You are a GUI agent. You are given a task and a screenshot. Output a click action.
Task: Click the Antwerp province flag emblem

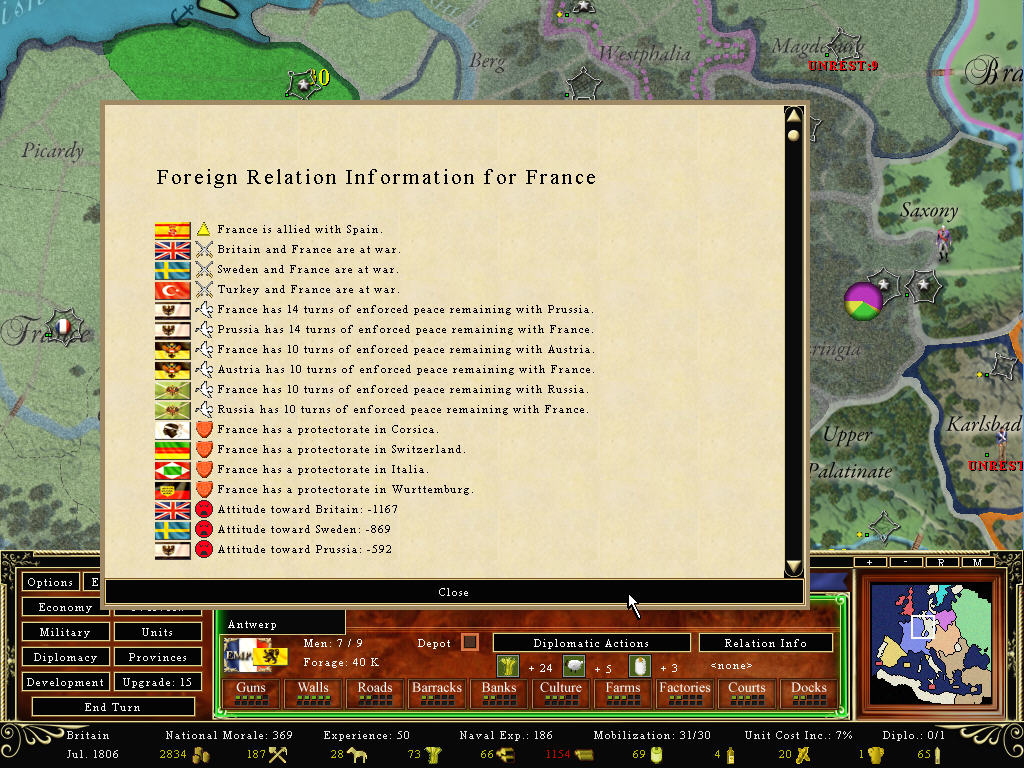[x=257, y=655]
